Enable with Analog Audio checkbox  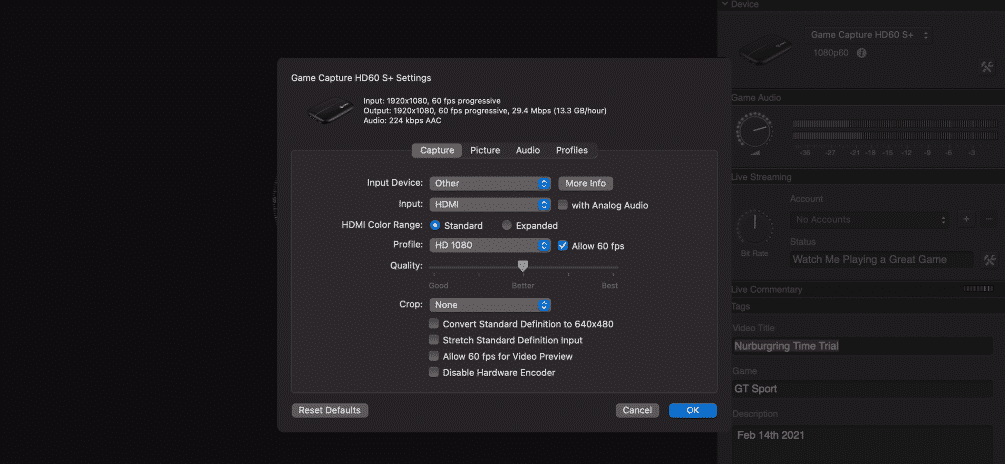point(563,205)
